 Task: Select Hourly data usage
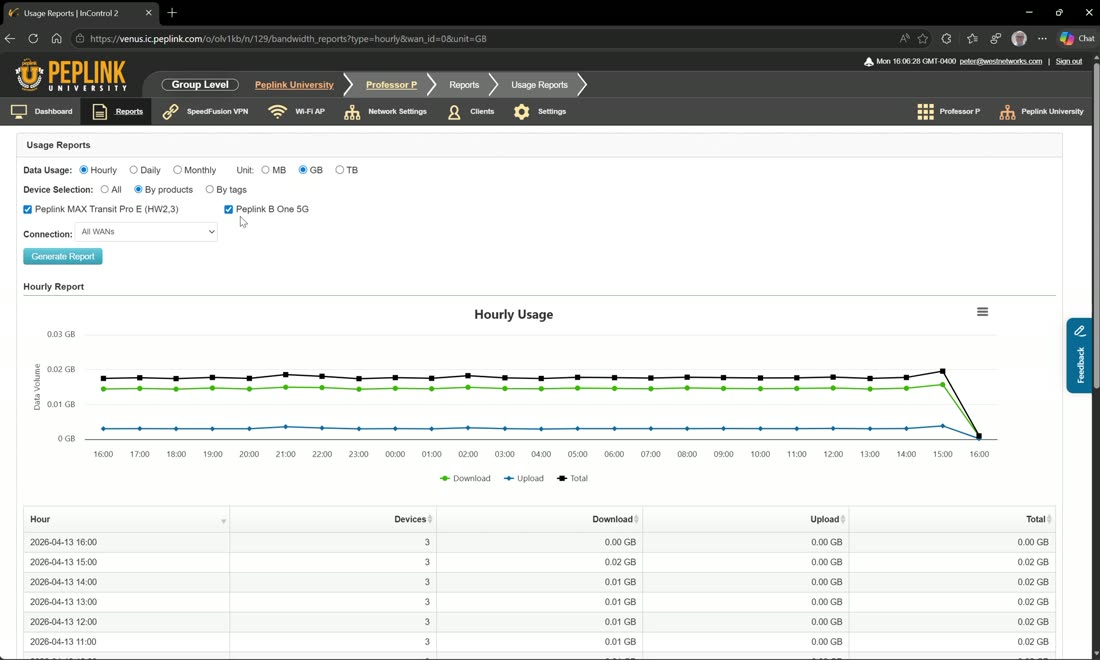tap(83, 170)
